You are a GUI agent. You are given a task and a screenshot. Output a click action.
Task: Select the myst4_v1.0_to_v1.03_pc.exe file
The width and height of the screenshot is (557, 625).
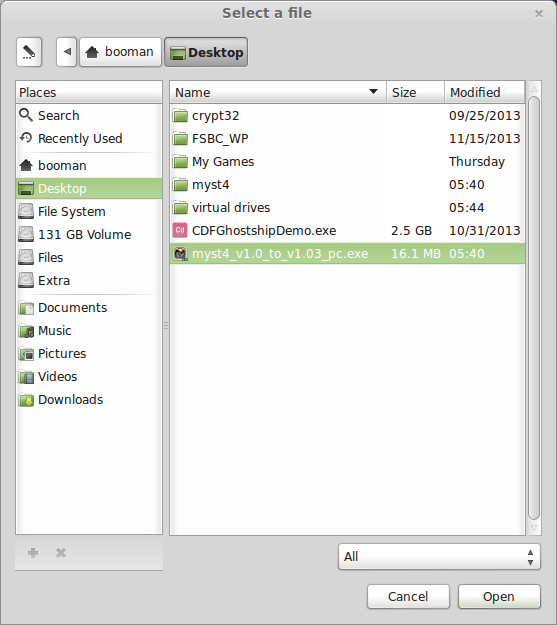tap(347, 254)
